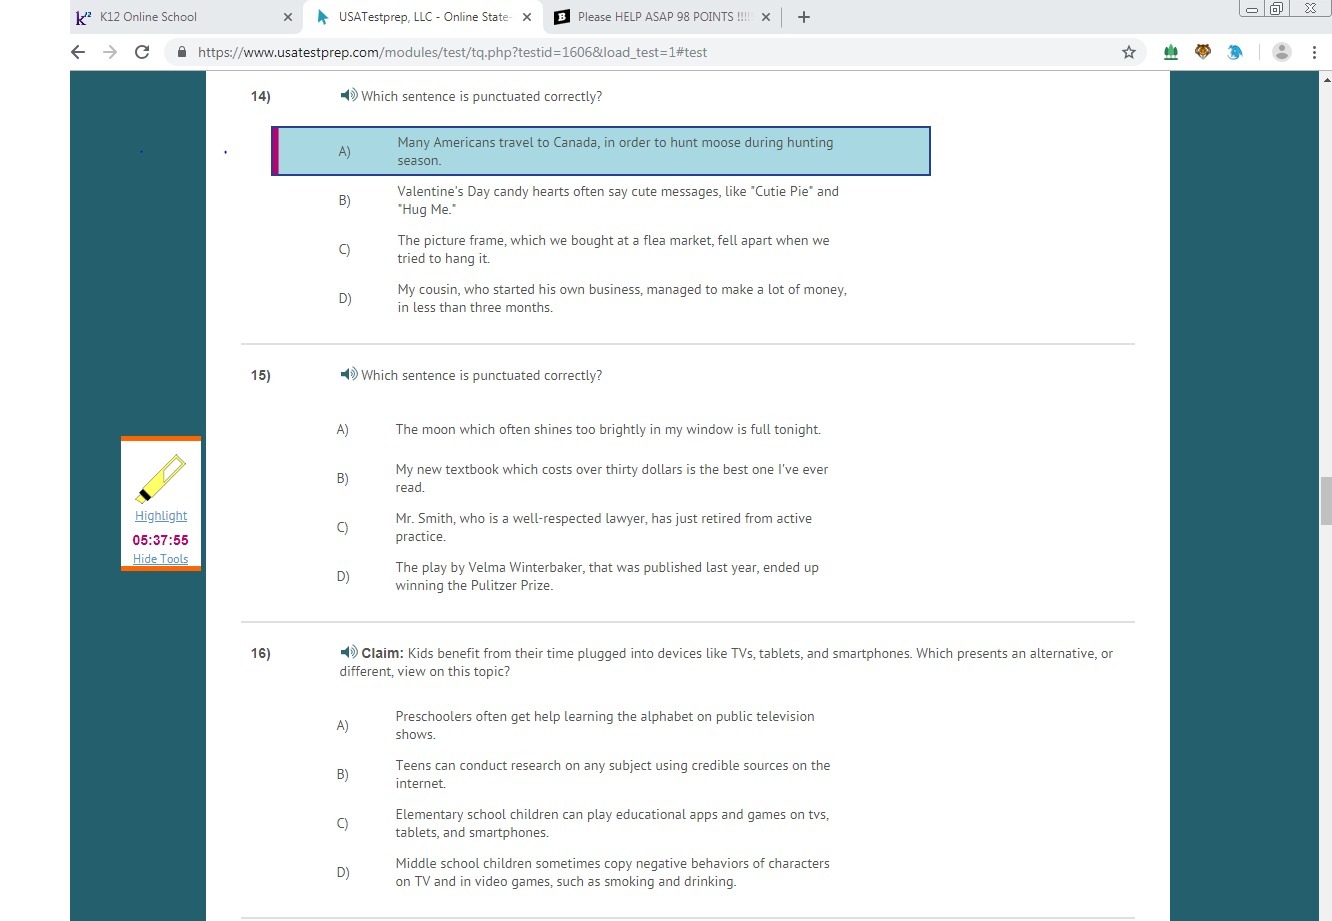Switch to the K12 Online School tab
Viewport: 1332px width, 921px height.
point(185,17)
